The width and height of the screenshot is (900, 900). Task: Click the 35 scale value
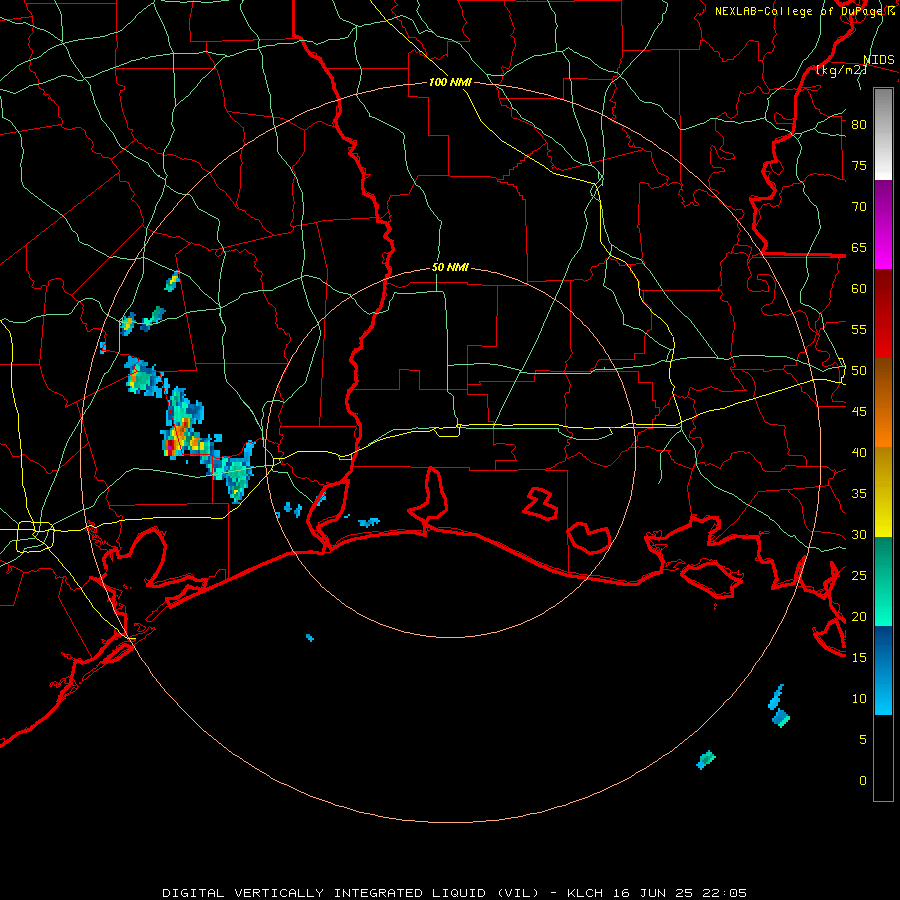click(x=859, y=494)
